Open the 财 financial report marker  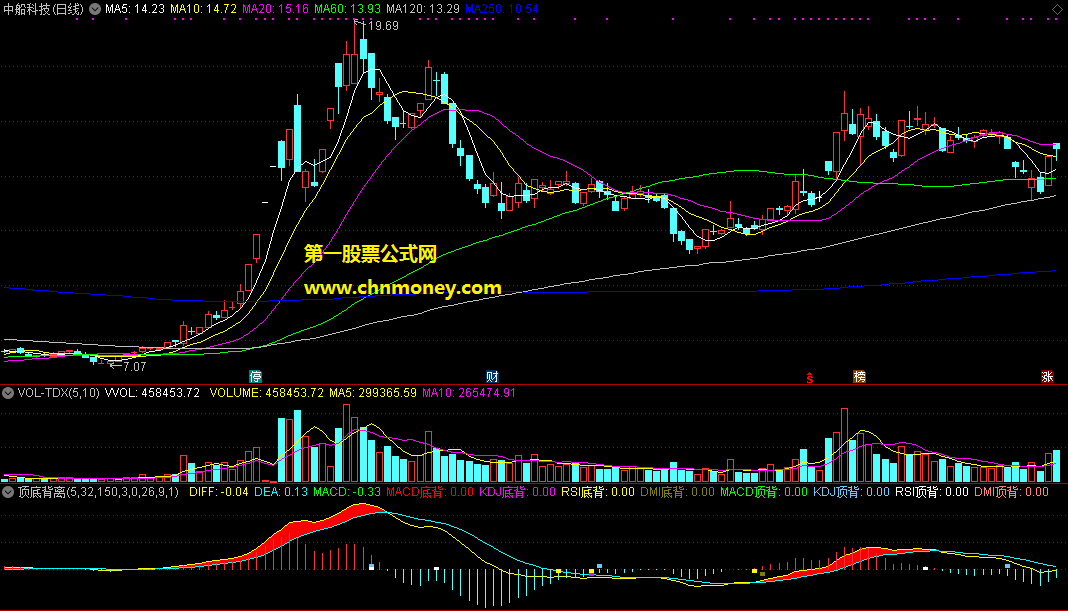point(492,377)
